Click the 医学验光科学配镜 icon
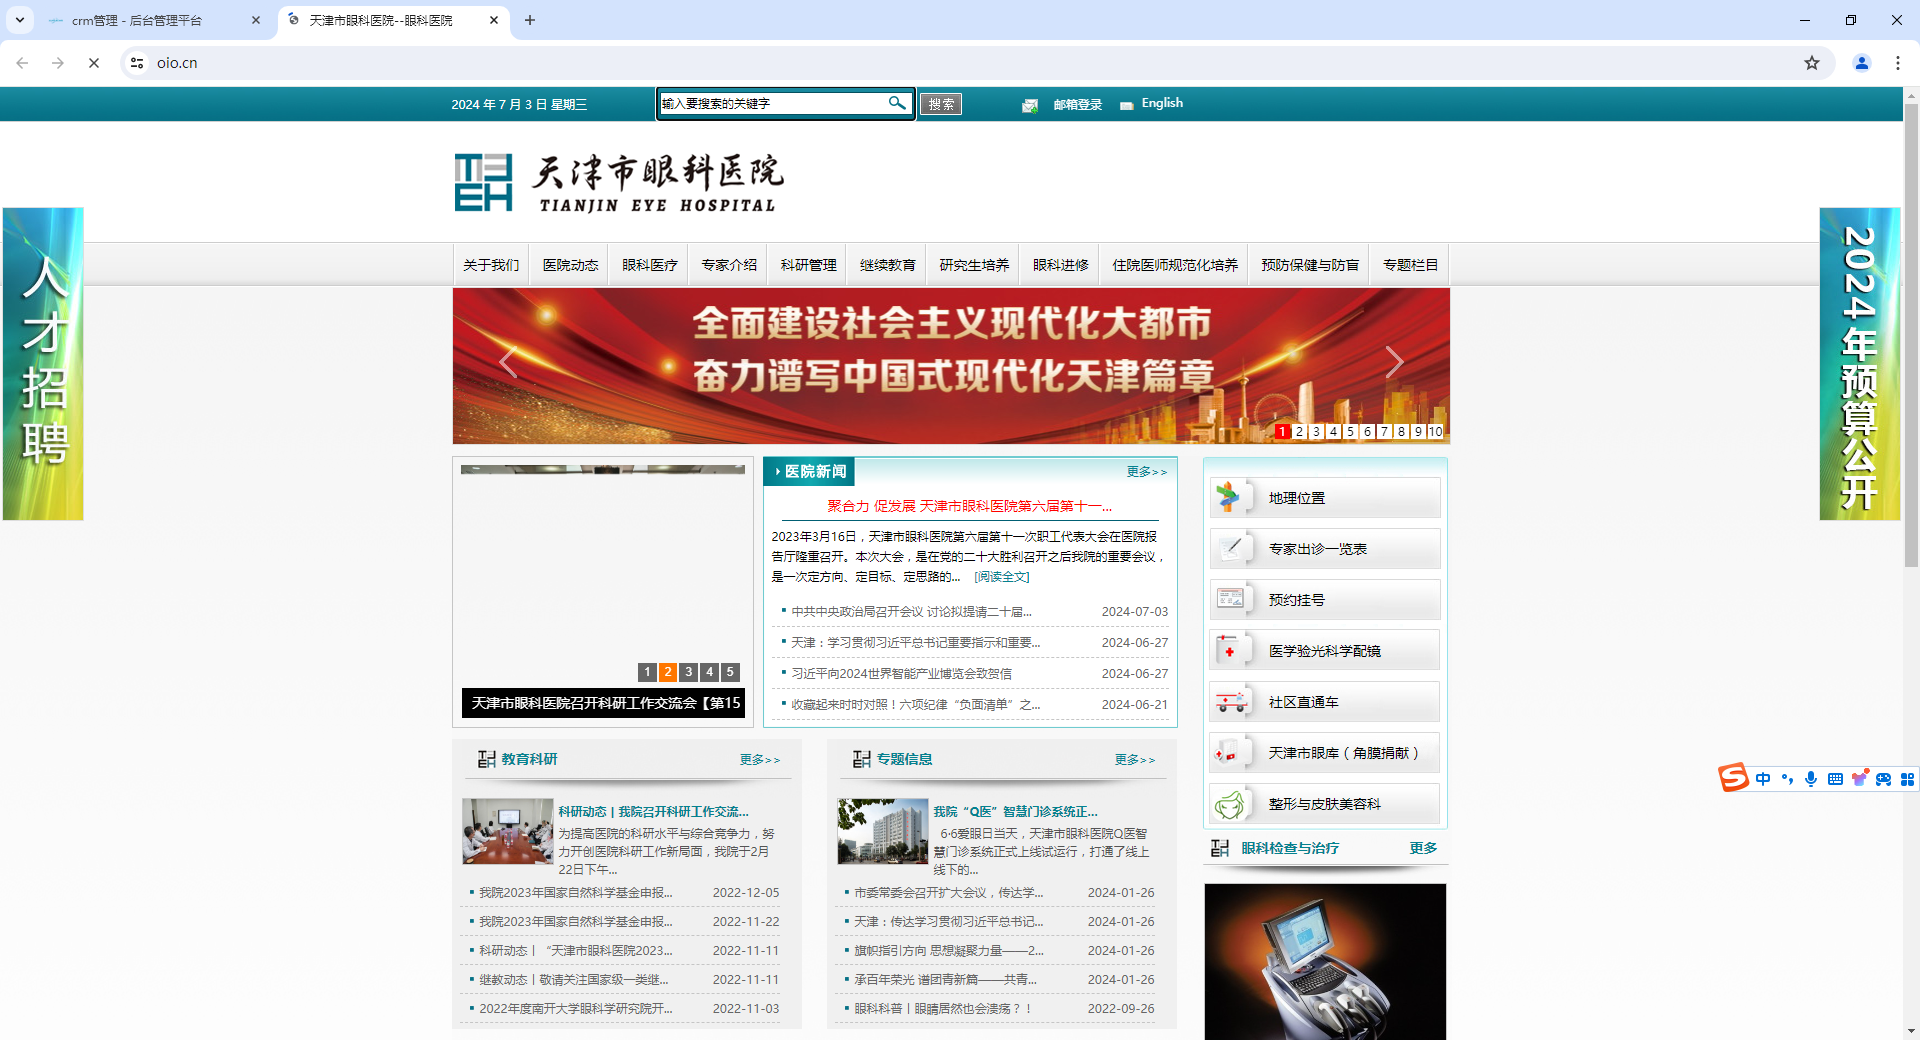Viewport: 1920px width, 1040px height. [1231, 650]
